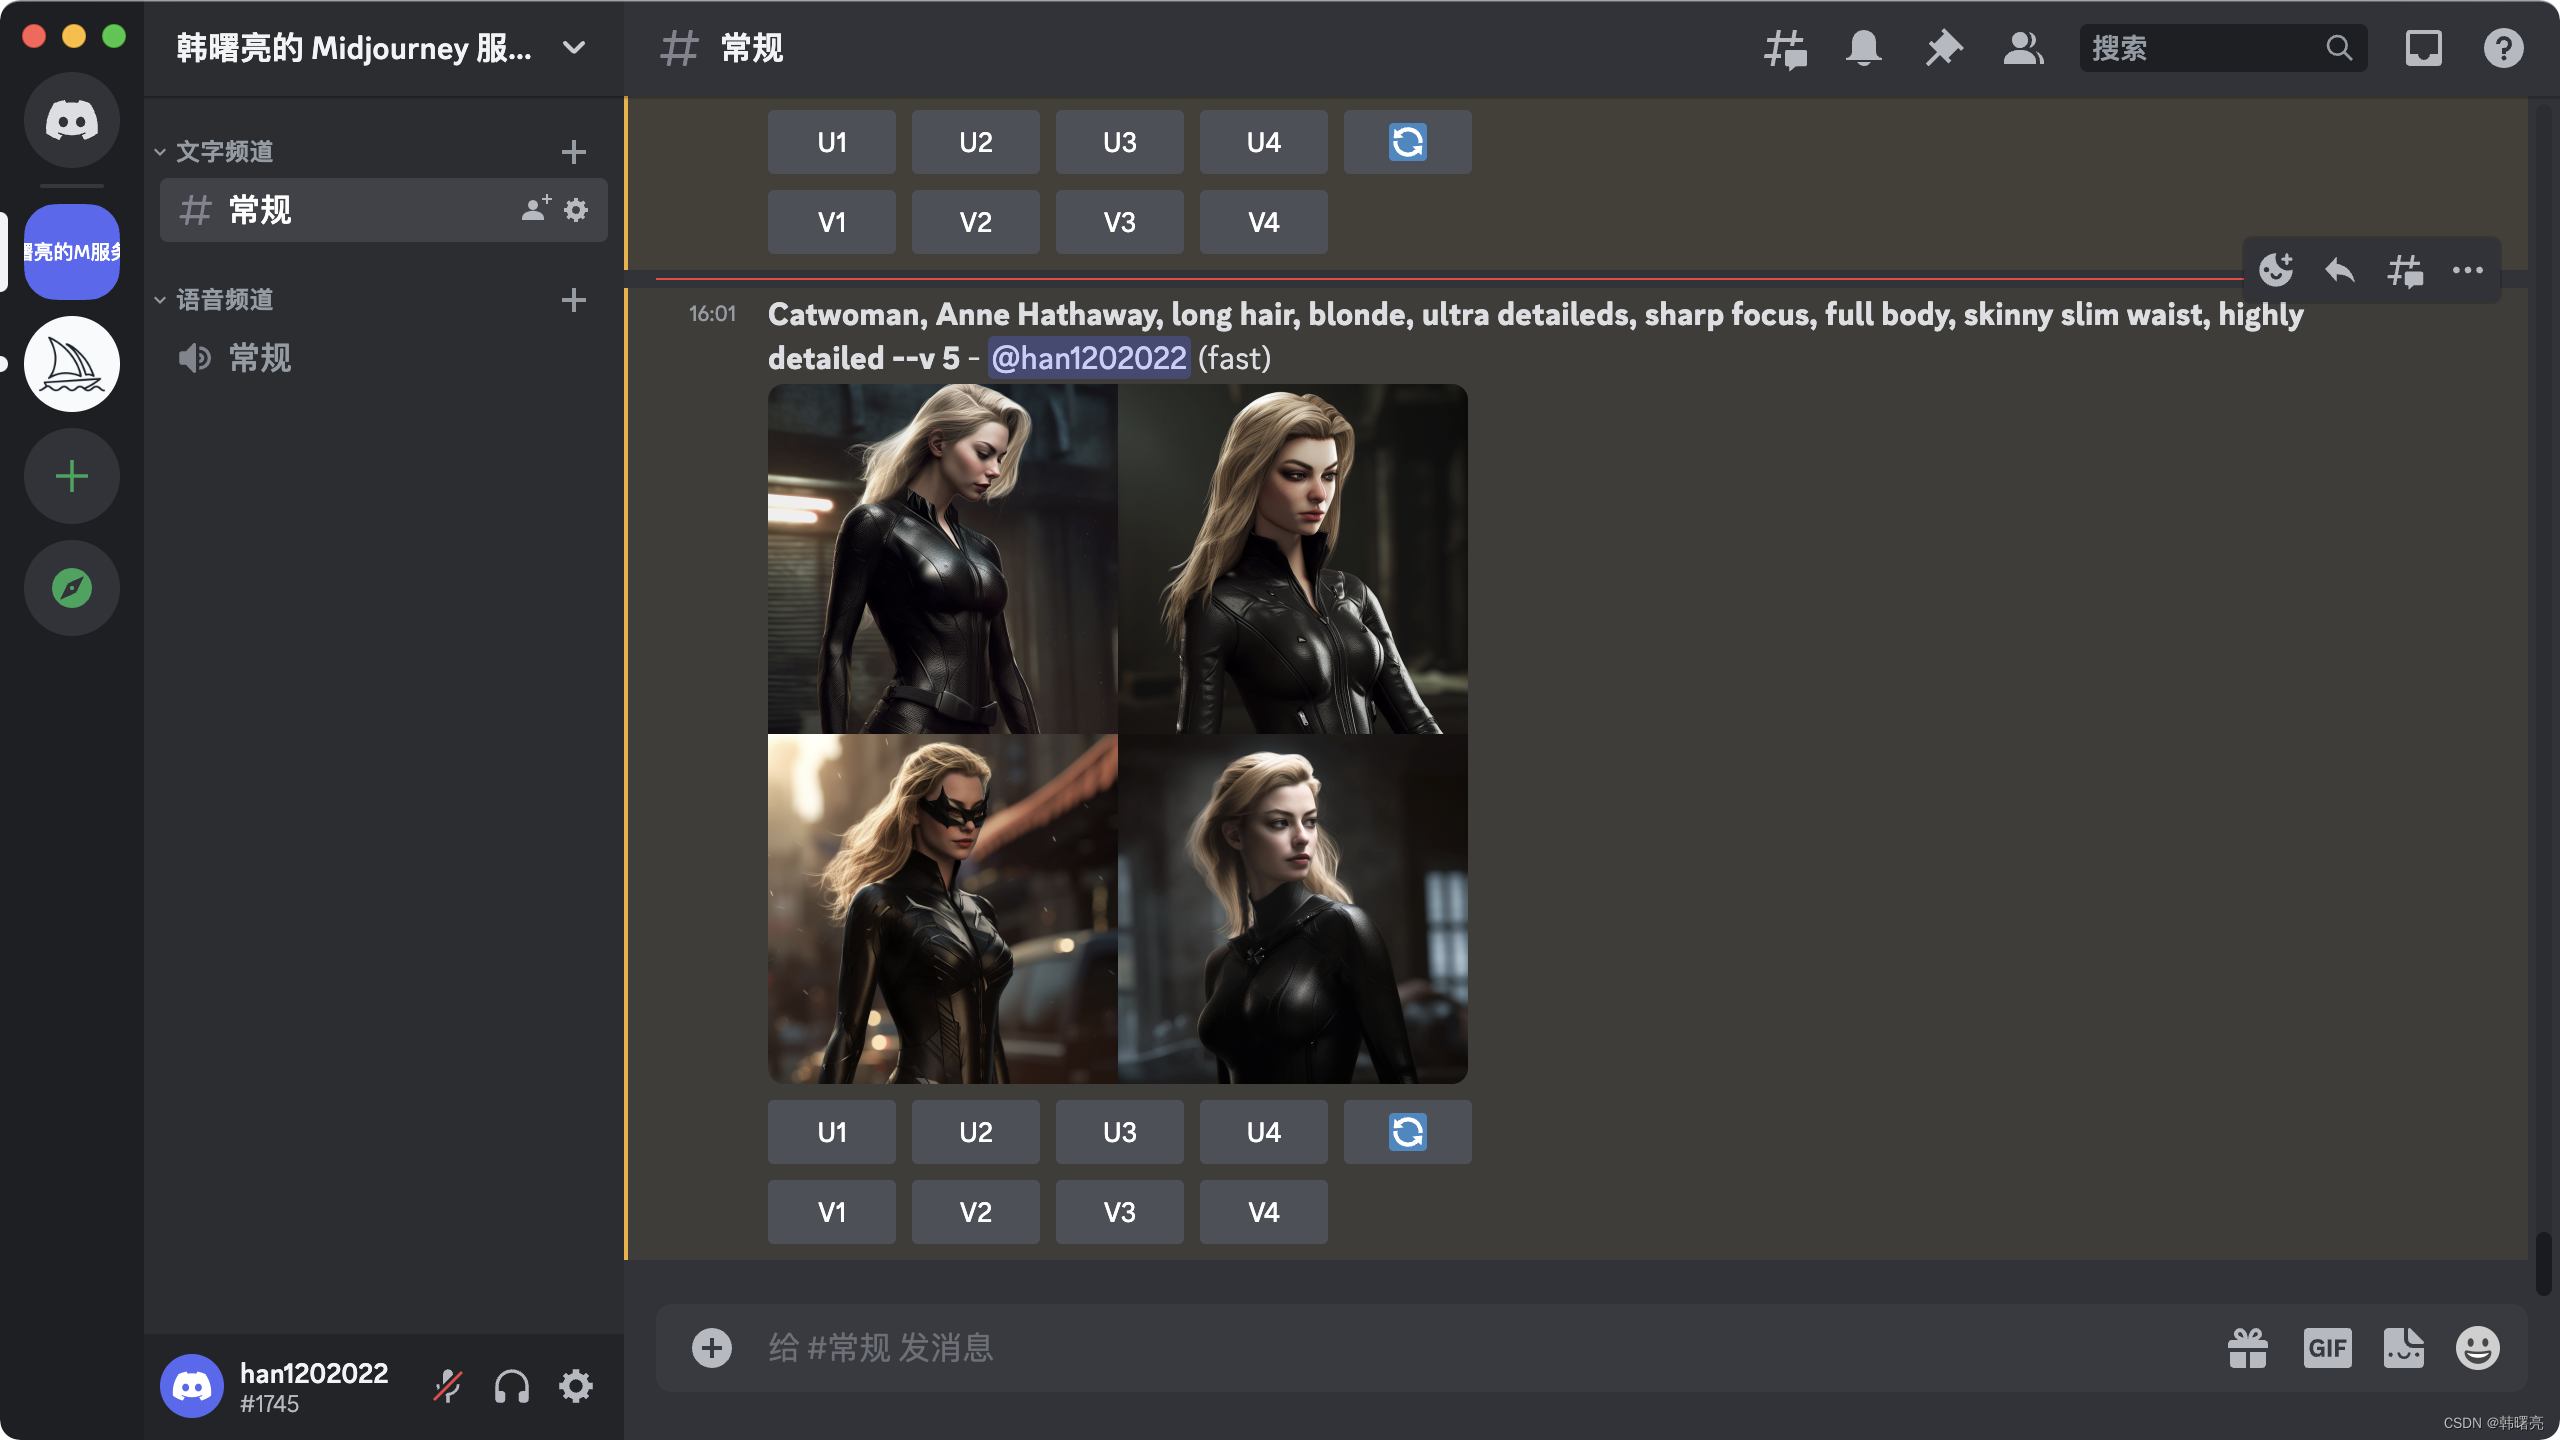Open Explore servers compass icon

click(72, 588)
